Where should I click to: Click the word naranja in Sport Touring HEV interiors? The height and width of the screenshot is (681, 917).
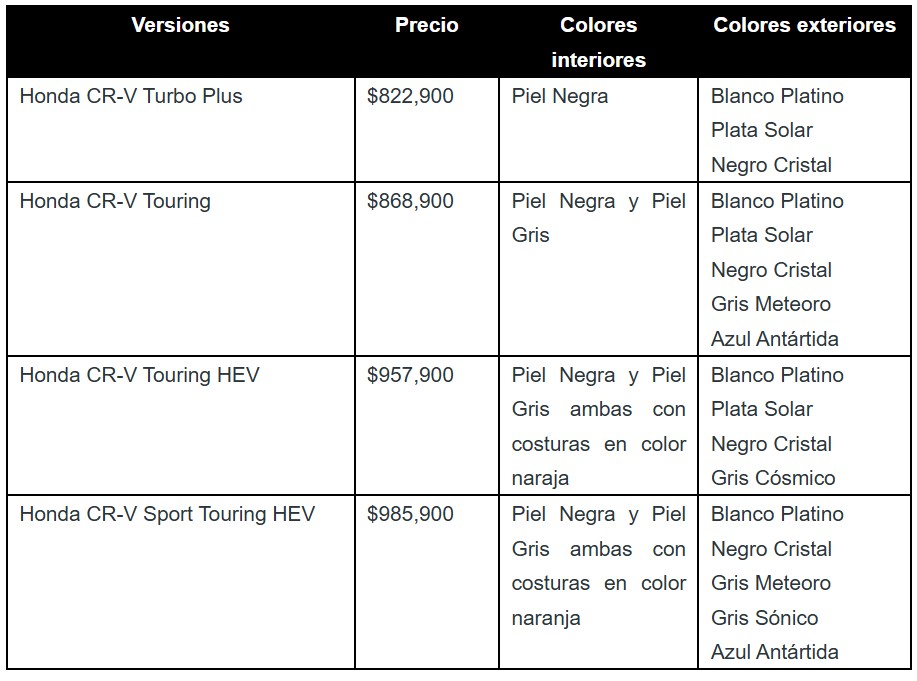click(546, 618)
